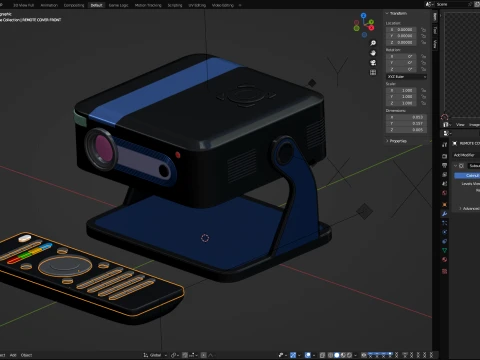This screenshot has height=360, width=480.
Task: Toggle the camera view icon
Action: click(x=373, y=63)
